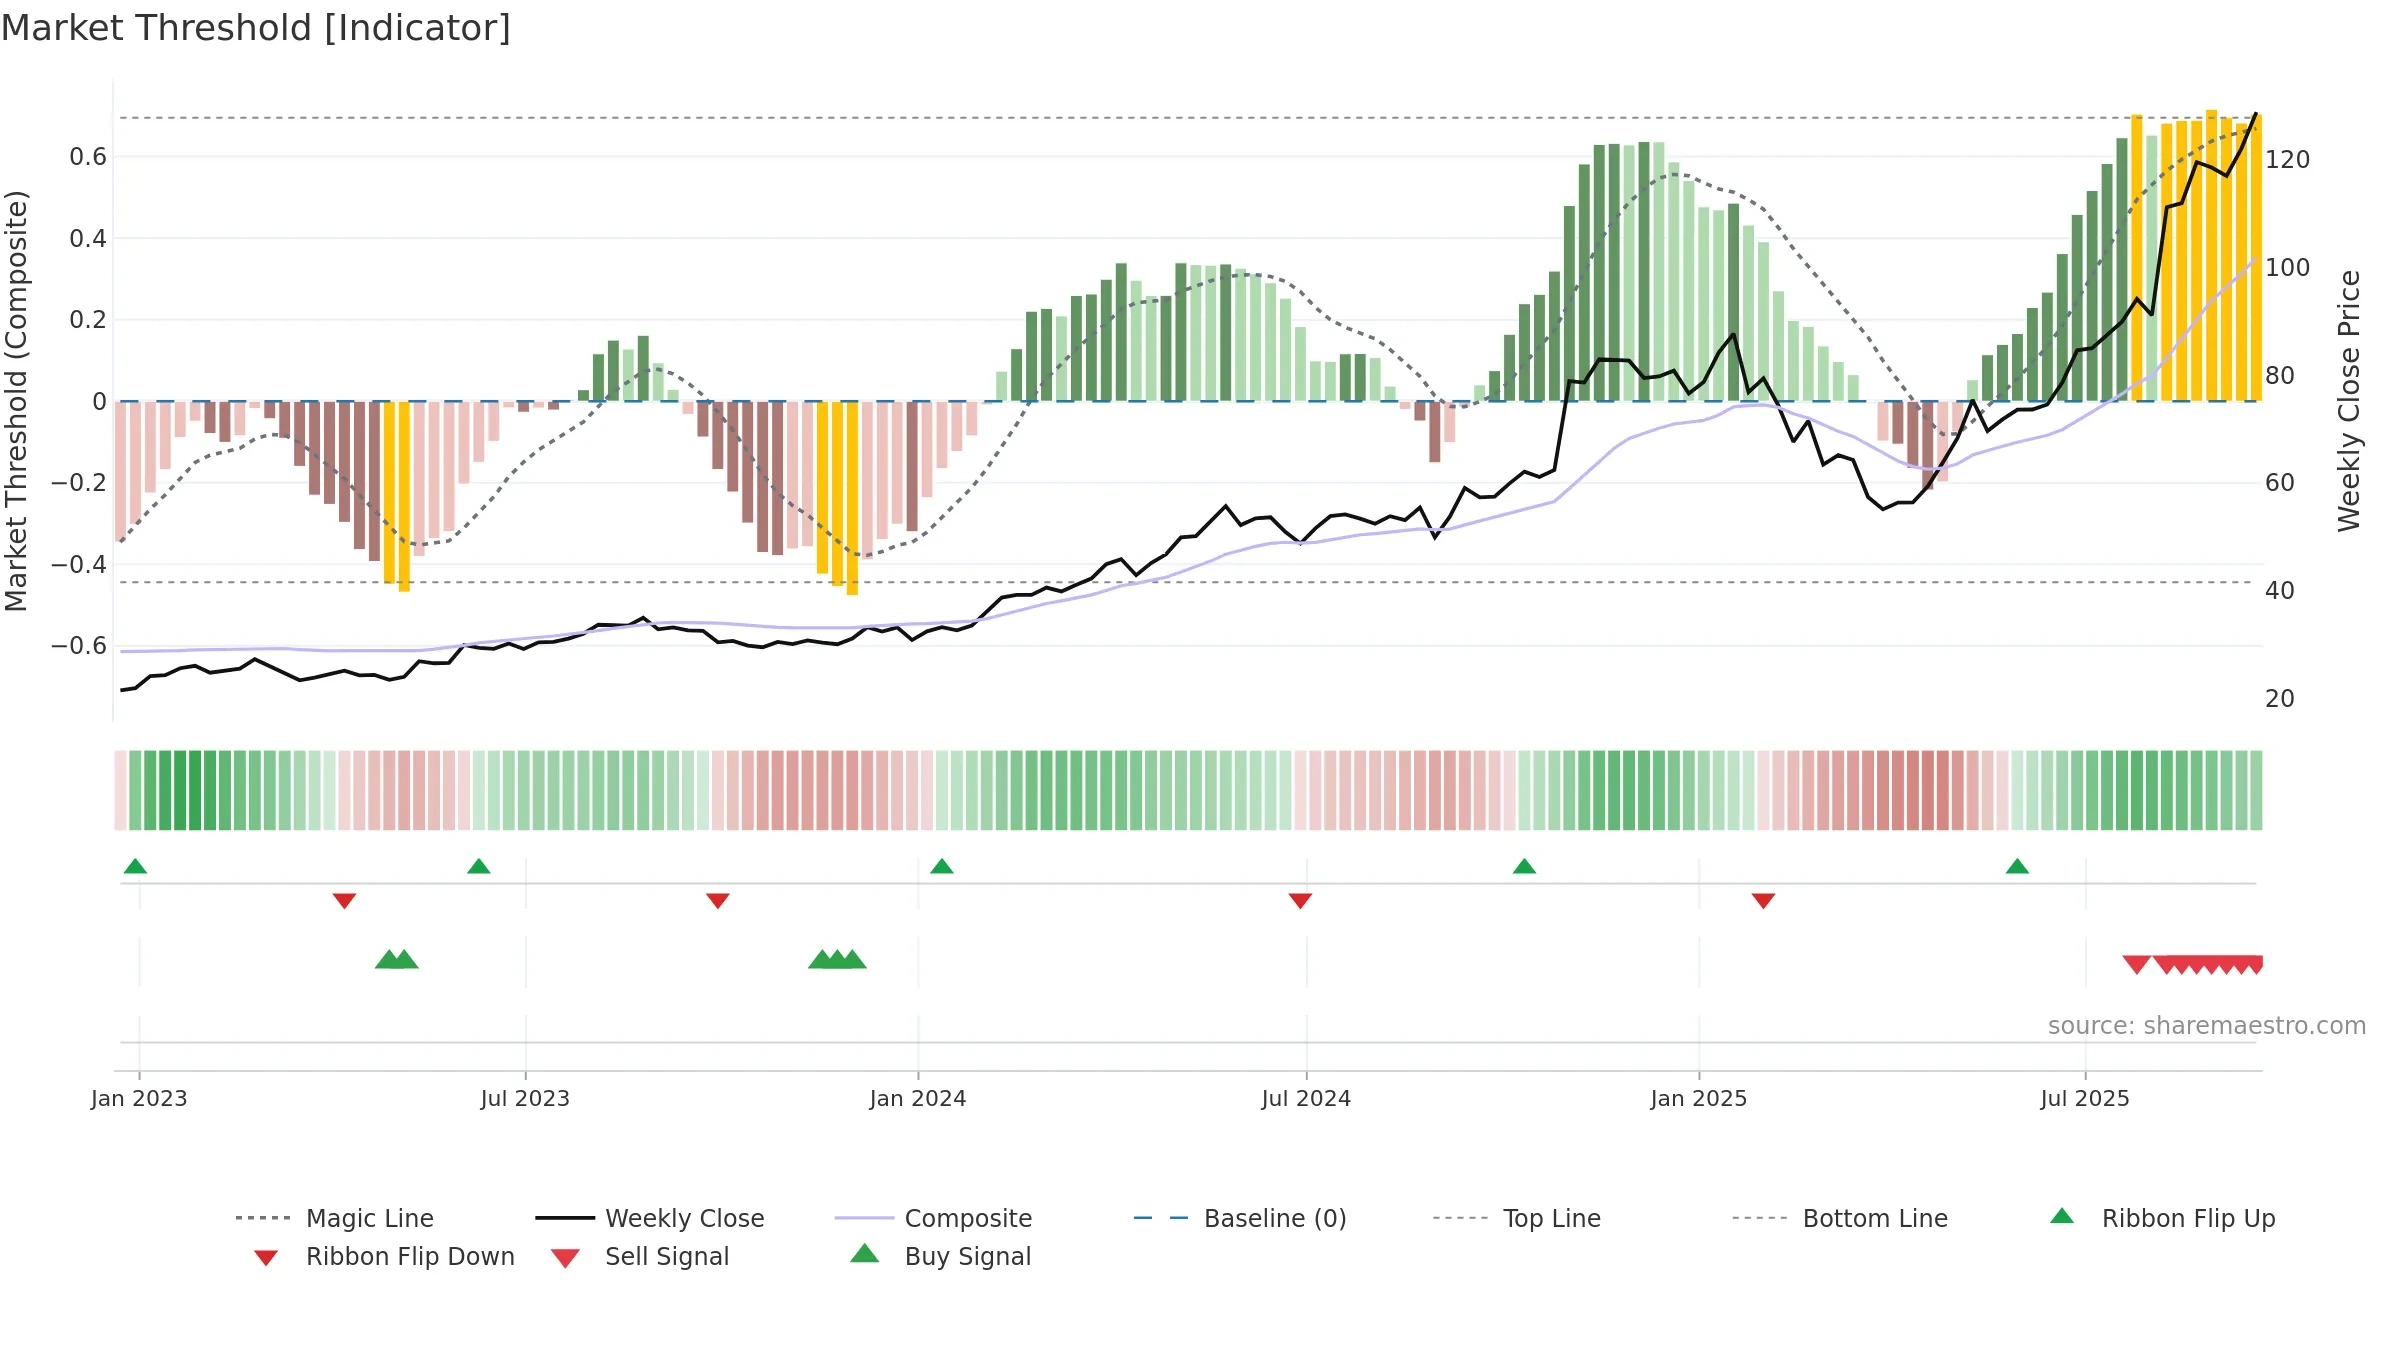Click the Ribbon Flip Up marker at Jan 2023
Image resolution: width=2400 pixels, height=1350 pixels.
pos(135,866)
